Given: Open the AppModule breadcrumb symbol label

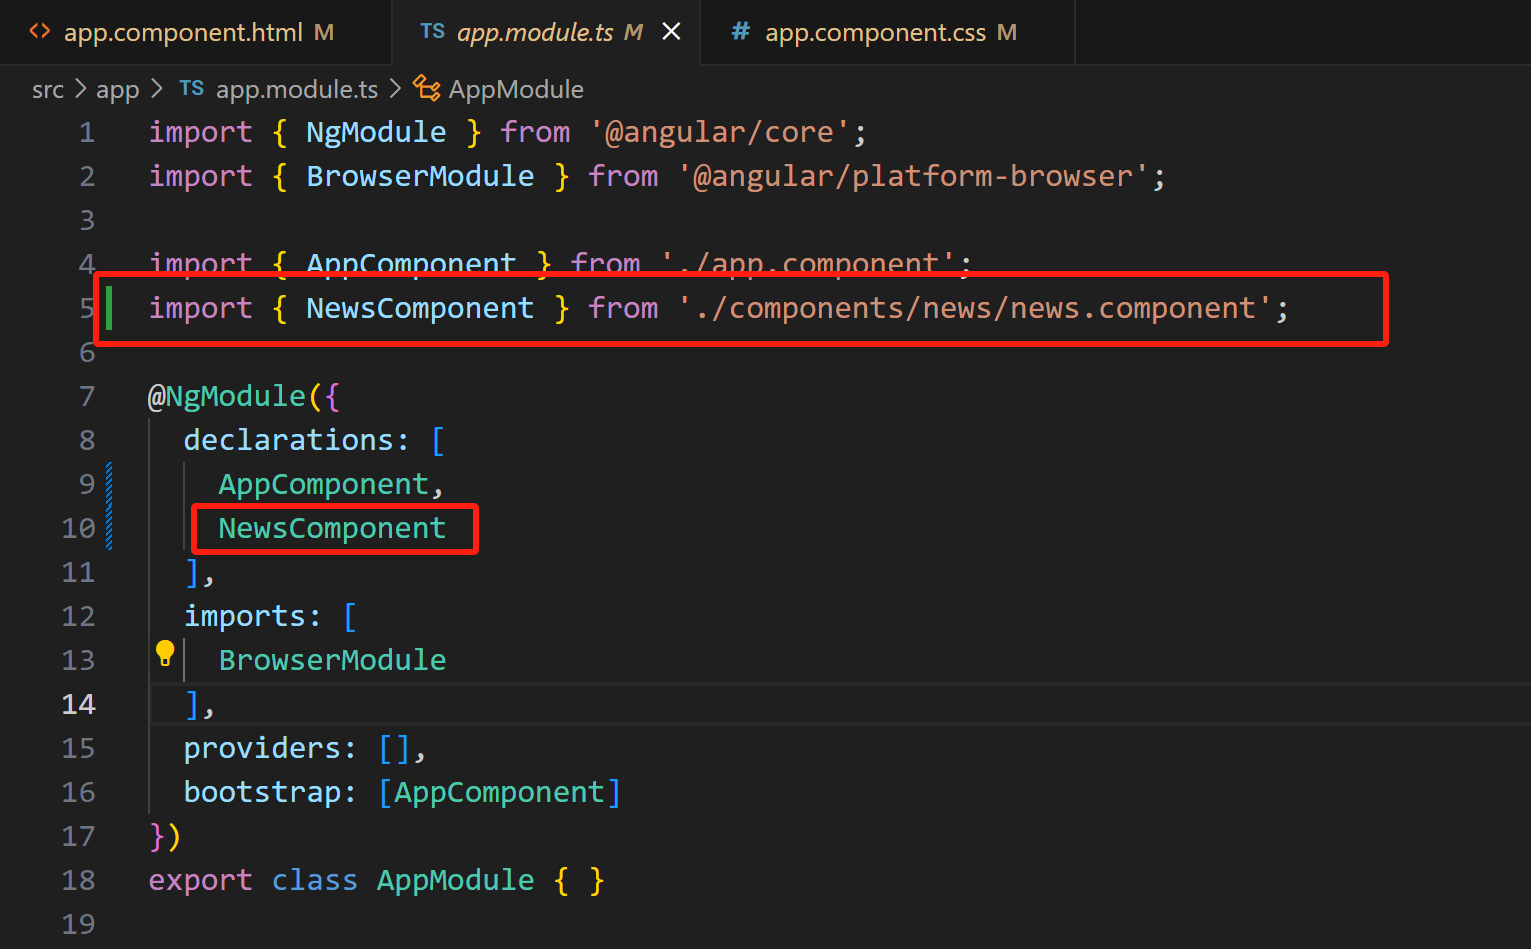Looking at the screenshot, I should (516, 89).
